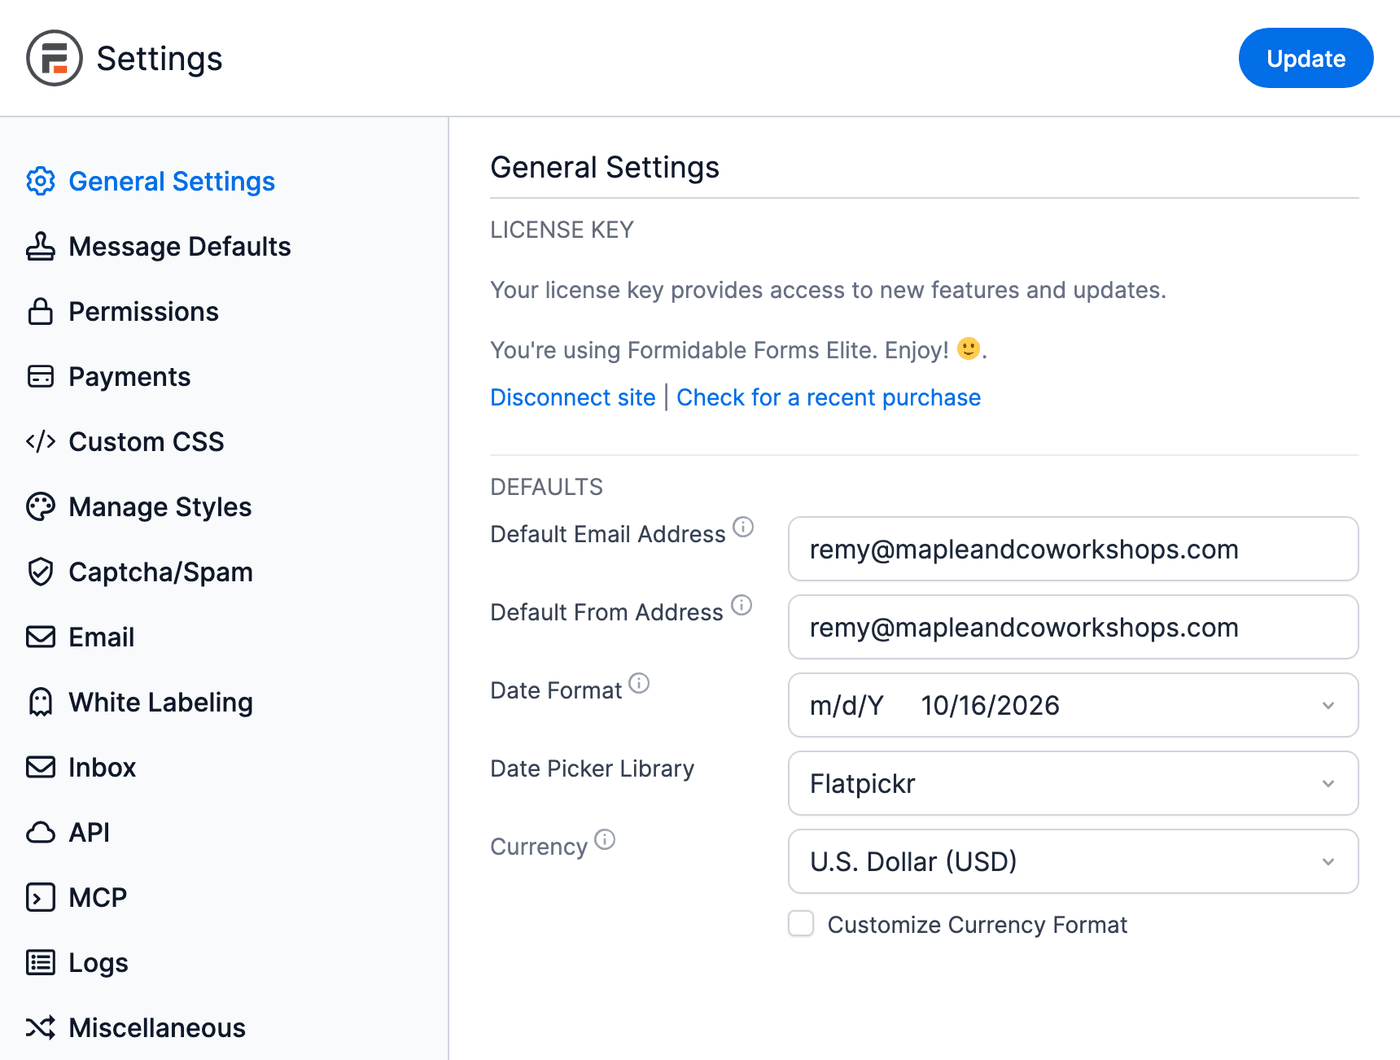Click the Disconnect site link
The width and height of the screenshot is (1400, 1060).
[x=573, y=397]
